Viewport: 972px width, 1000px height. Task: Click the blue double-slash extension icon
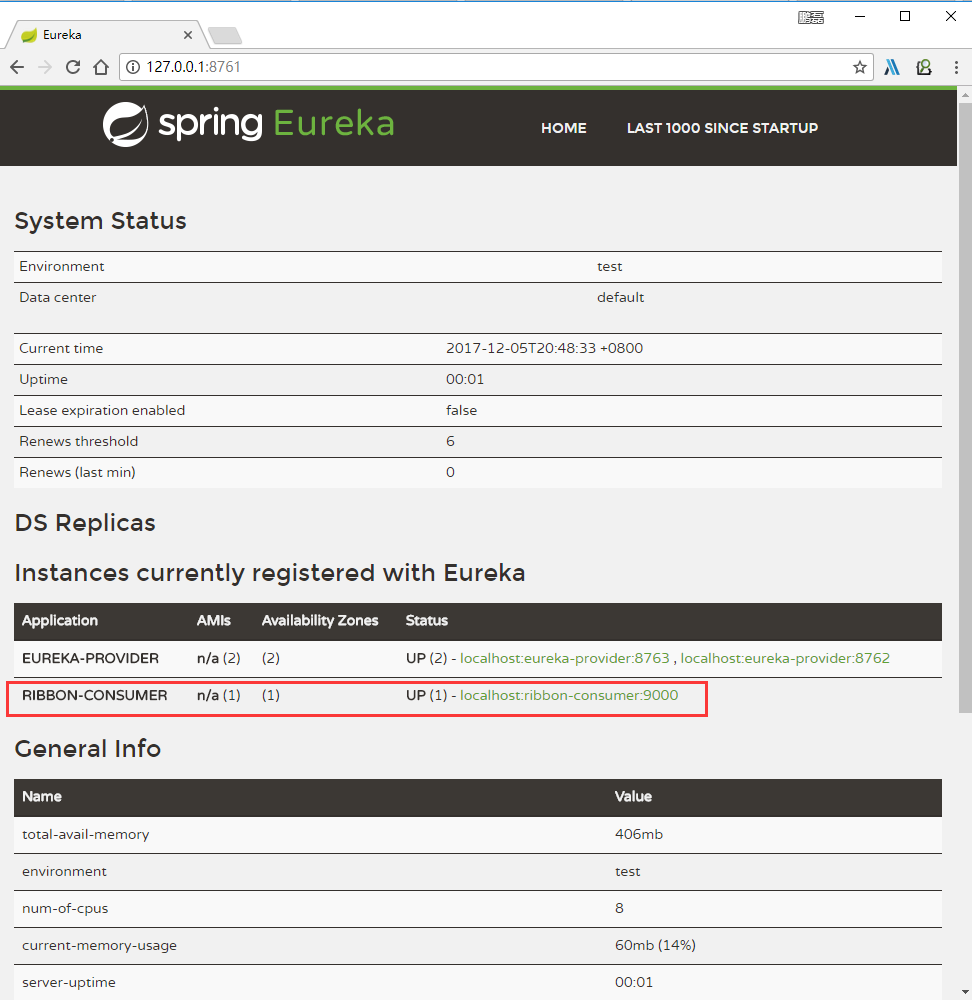click(x=892, y=67)
